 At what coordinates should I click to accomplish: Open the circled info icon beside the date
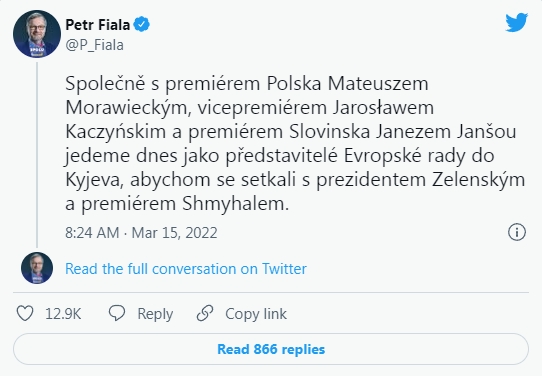517,232
